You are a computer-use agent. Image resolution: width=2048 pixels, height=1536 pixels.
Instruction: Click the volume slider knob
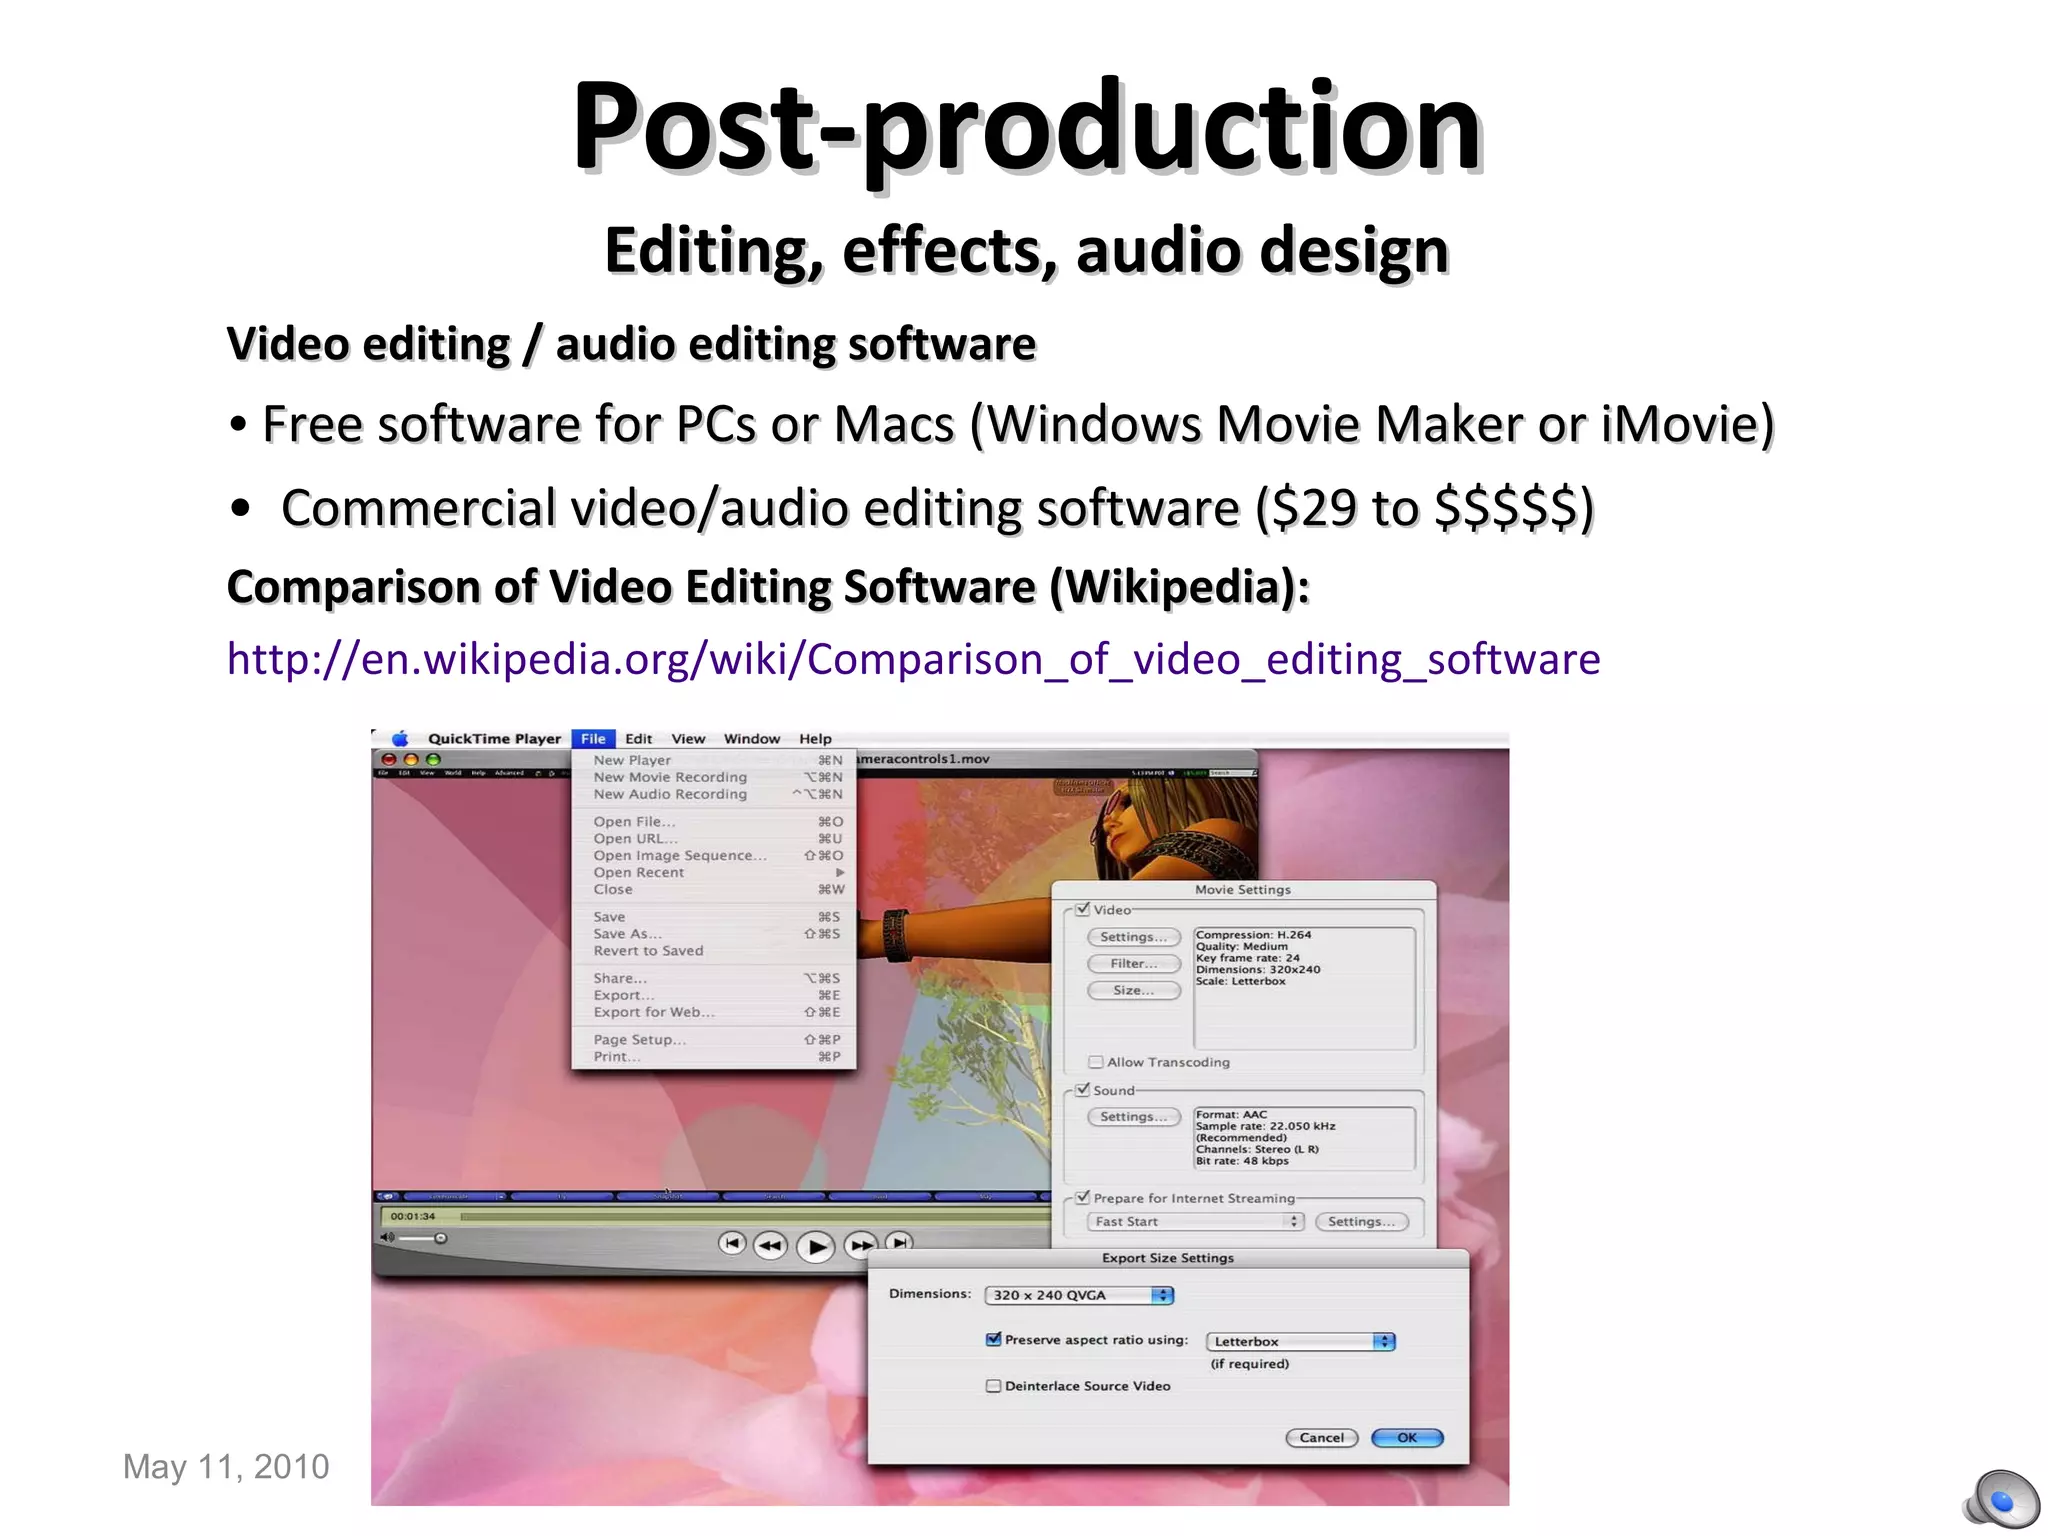pos(440,1238)
